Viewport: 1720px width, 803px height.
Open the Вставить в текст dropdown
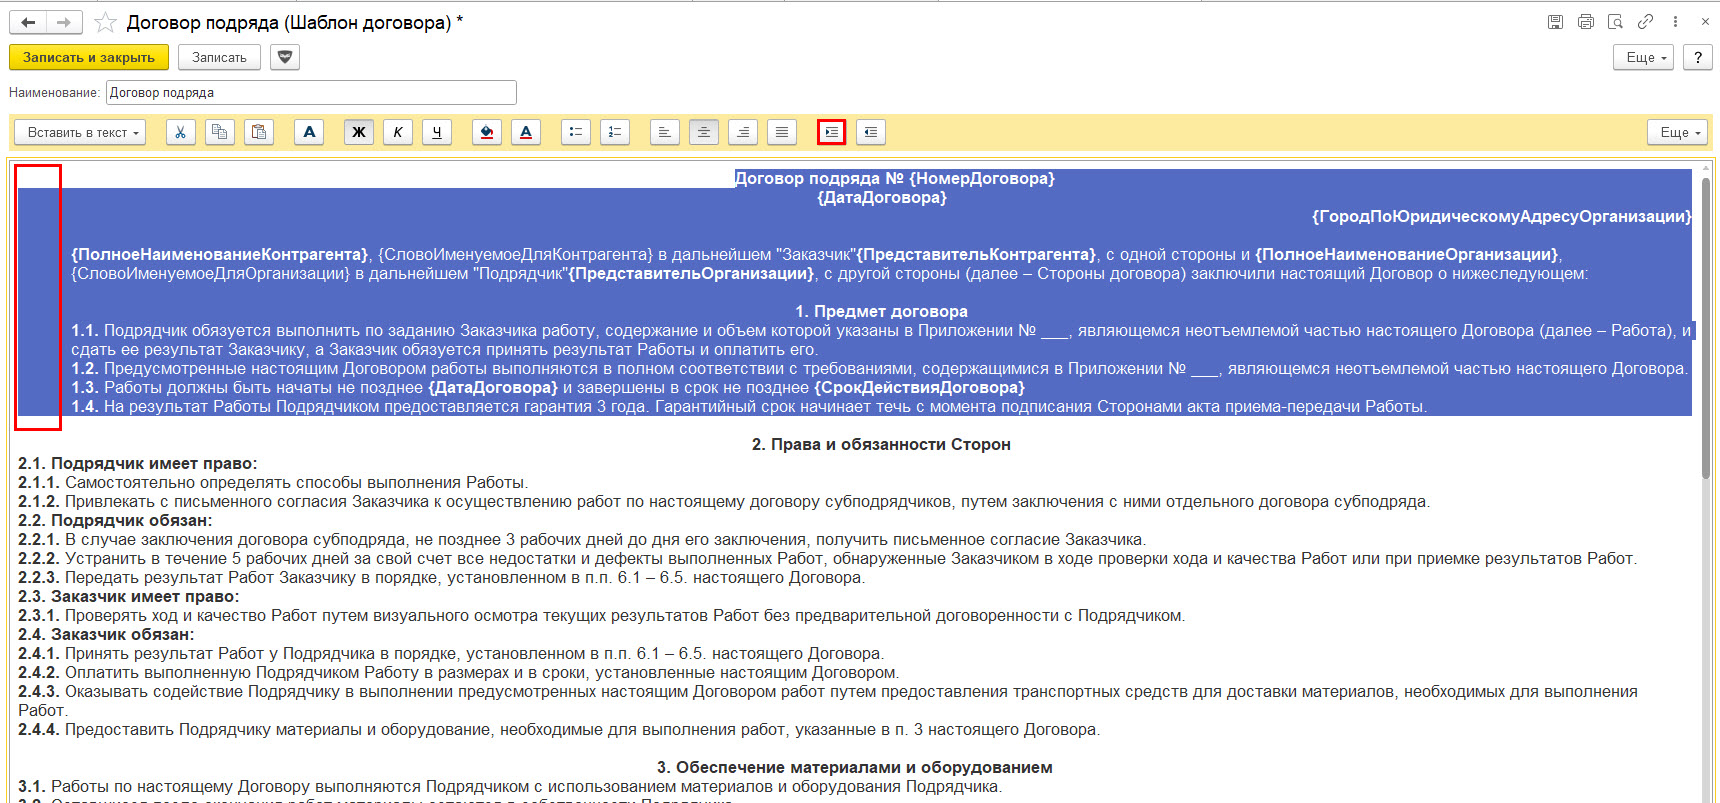tap(80, 132)
